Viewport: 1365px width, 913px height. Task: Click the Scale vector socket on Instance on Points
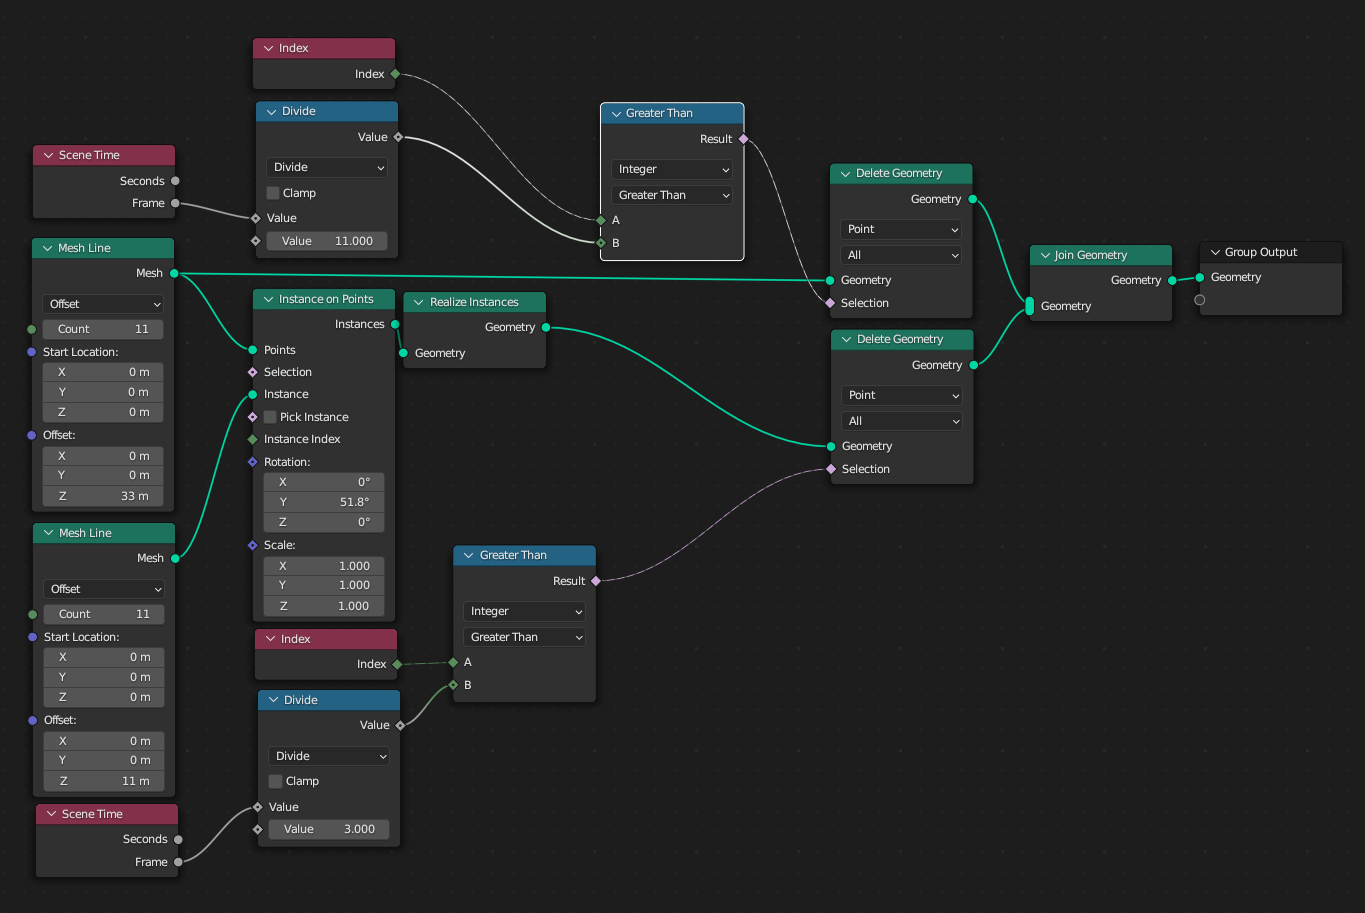coord(253,545)
